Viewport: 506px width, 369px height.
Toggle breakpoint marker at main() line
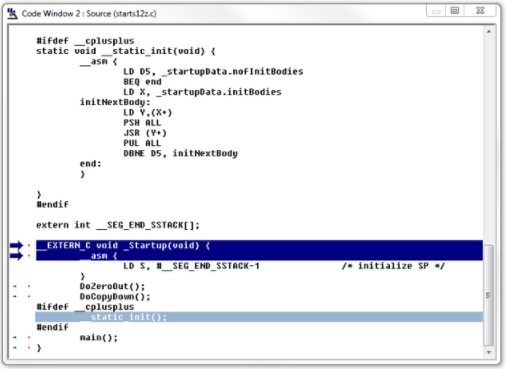point(29,337)
